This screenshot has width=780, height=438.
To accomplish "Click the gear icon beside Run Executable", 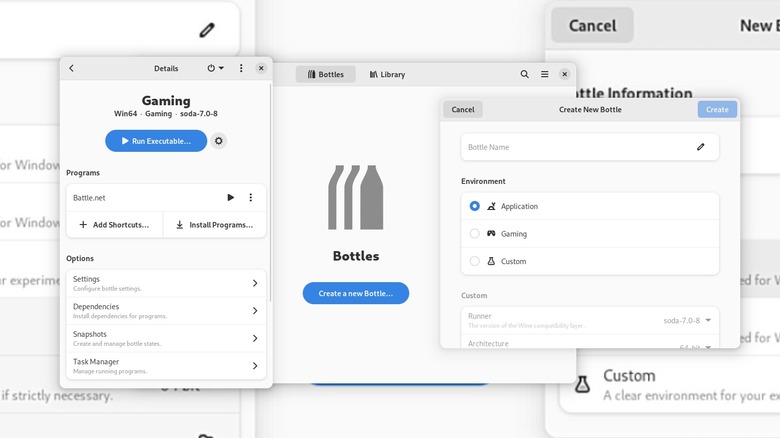I will 219,141.
